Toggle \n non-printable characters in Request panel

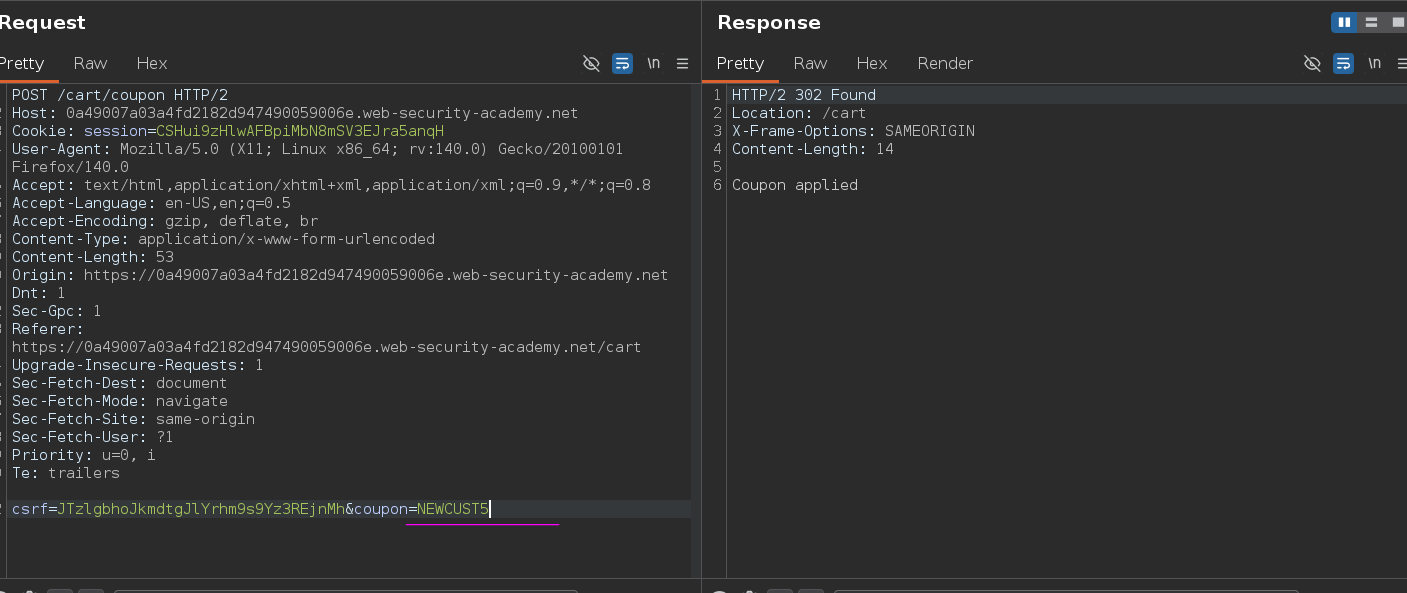[653, 63]
